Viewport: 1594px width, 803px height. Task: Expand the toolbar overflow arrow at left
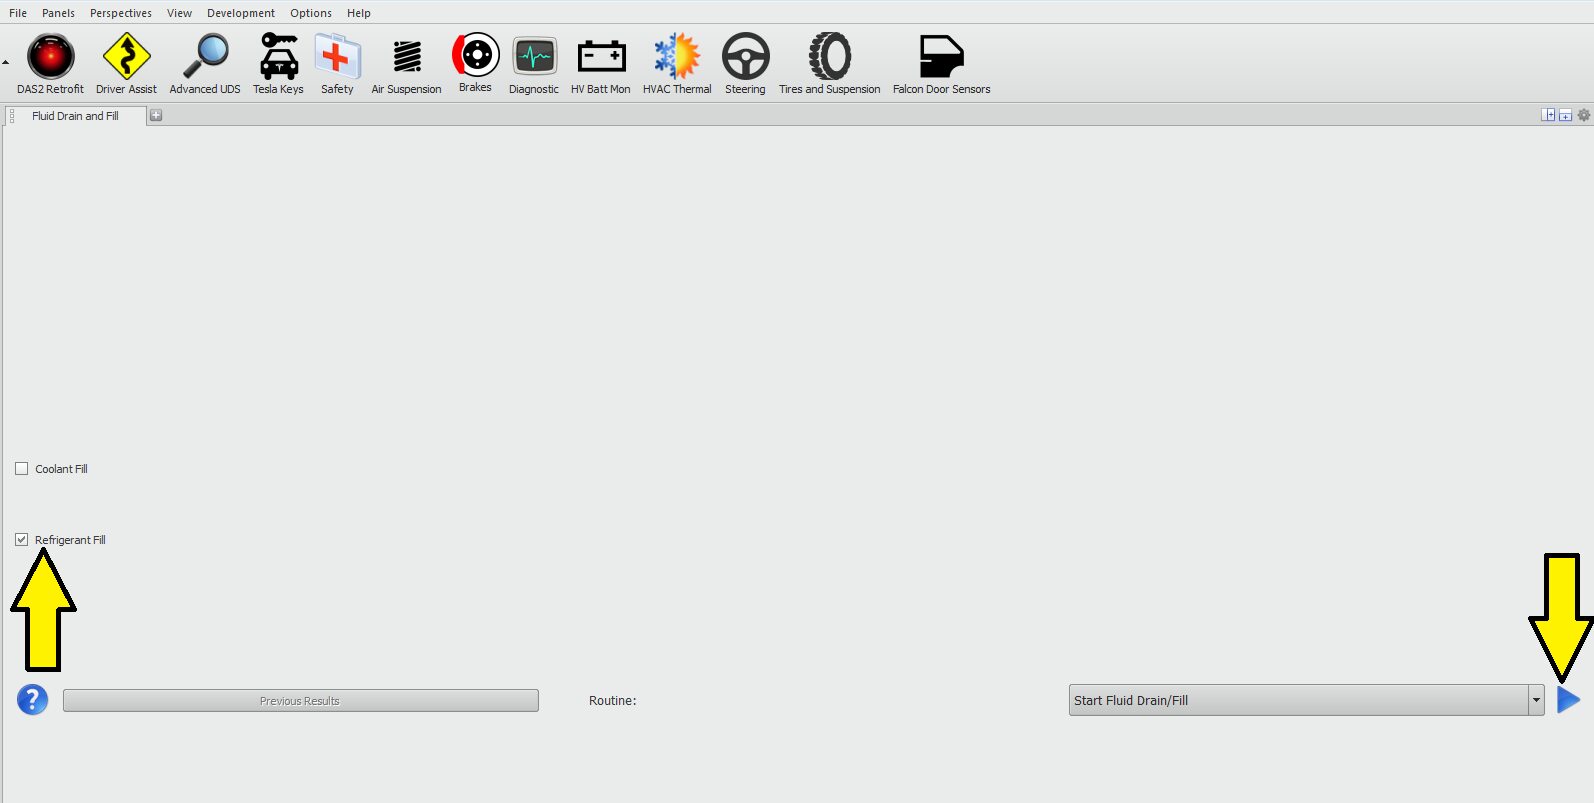click(6, 62)
